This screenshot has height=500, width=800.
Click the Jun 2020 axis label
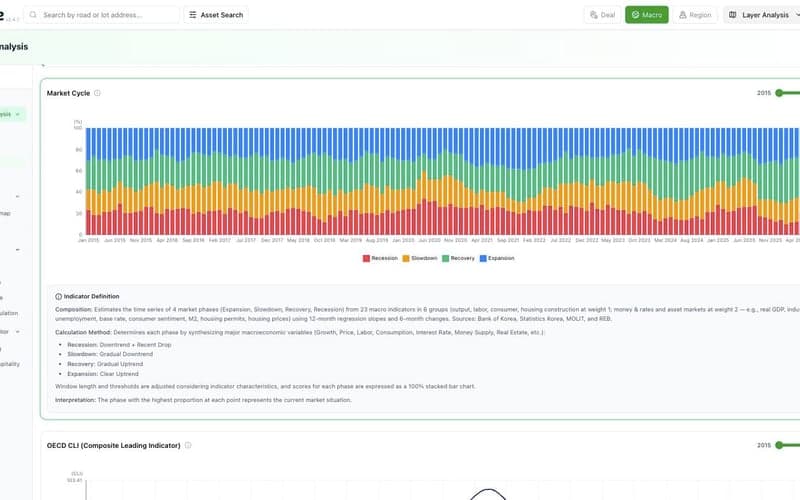429,240
